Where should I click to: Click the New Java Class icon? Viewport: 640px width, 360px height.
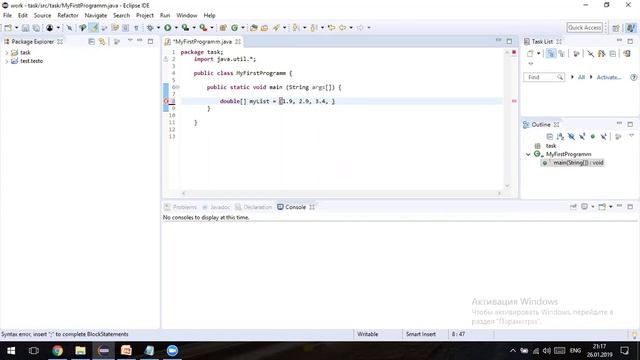235,28
